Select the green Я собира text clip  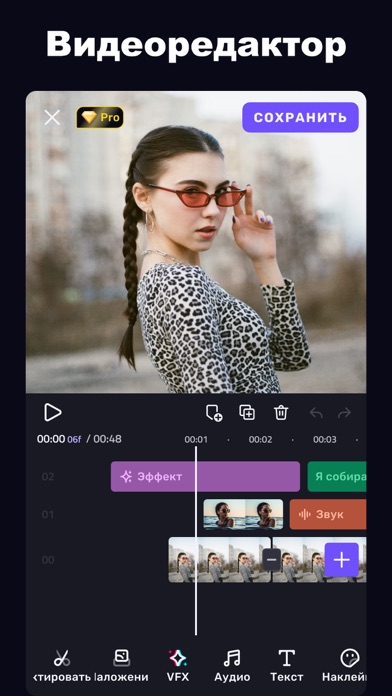[337, 477]
